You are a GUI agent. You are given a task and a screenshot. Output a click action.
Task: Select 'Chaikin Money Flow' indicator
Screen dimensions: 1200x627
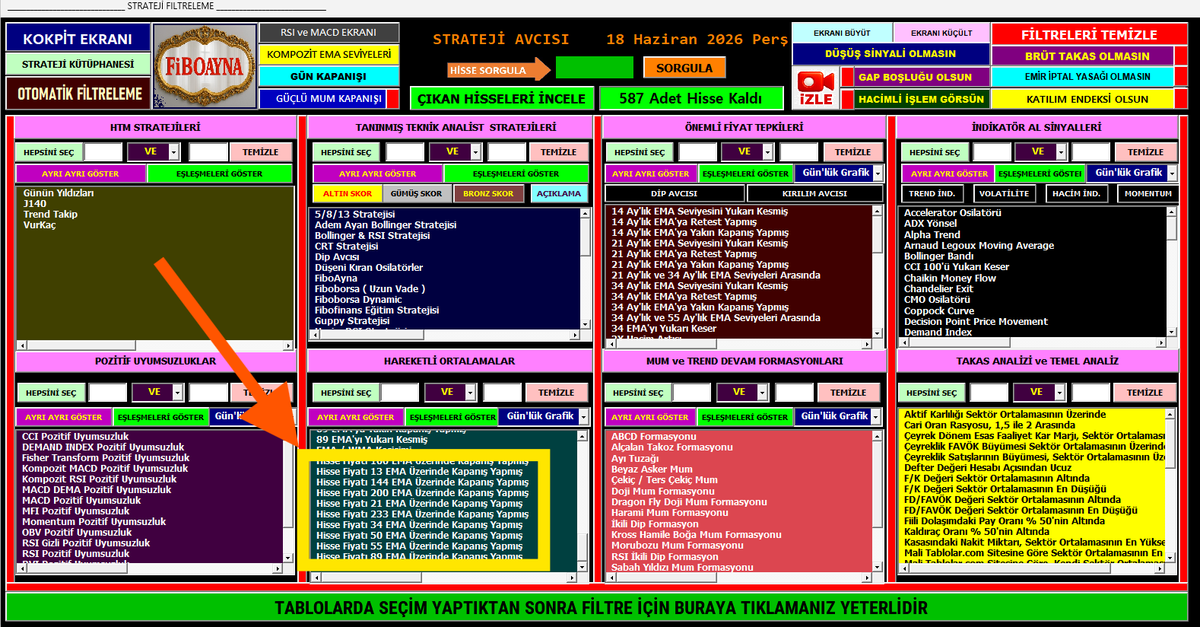point(950,278)
